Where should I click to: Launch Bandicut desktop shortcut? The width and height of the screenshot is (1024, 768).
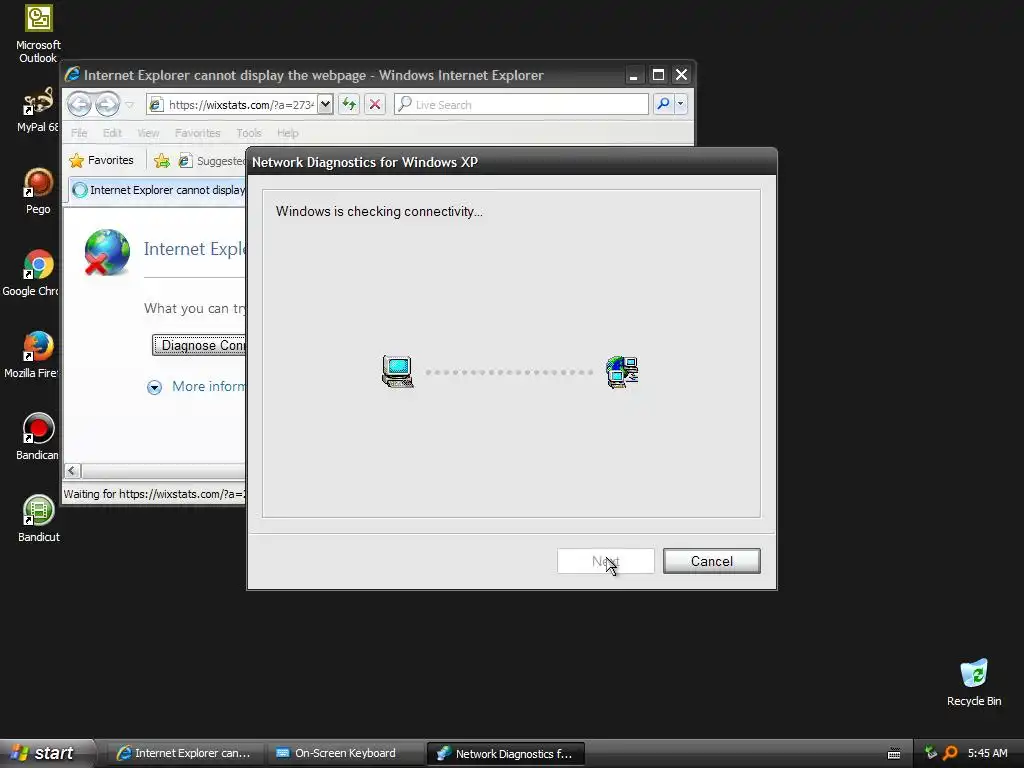[x=39, y=518]
